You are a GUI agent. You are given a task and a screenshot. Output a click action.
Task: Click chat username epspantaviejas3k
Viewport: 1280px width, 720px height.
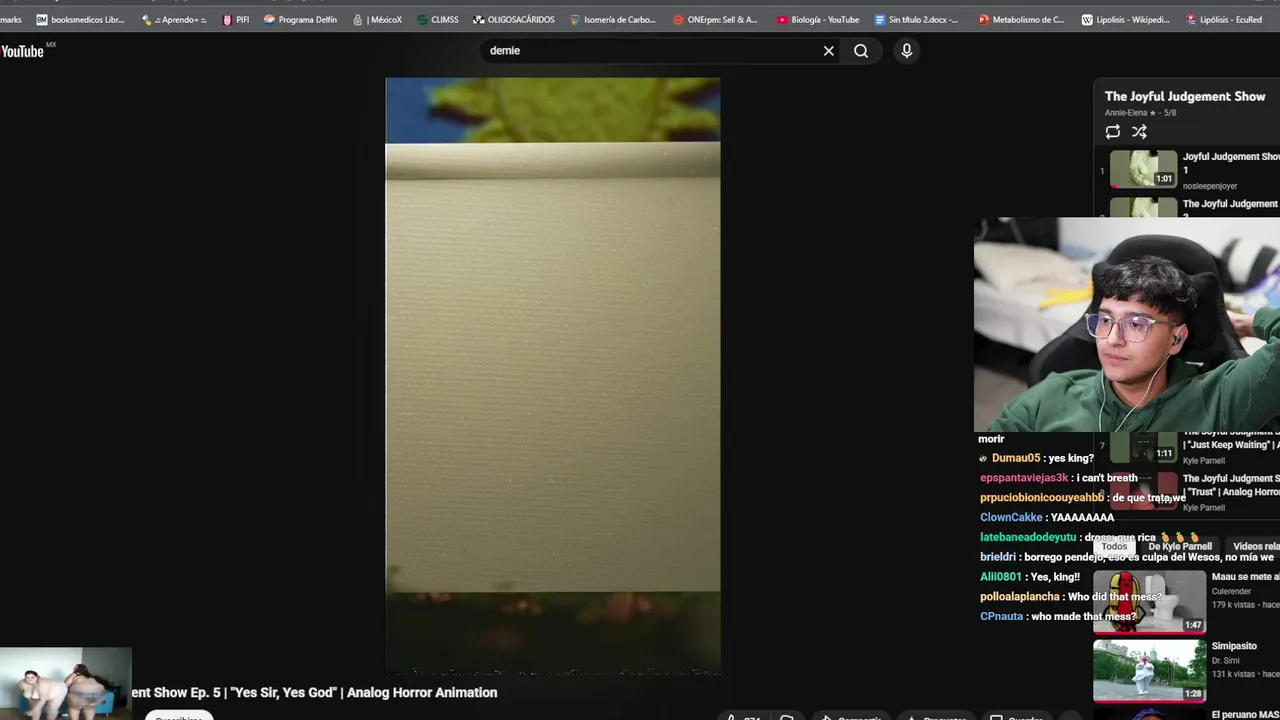click(1024, 478)
